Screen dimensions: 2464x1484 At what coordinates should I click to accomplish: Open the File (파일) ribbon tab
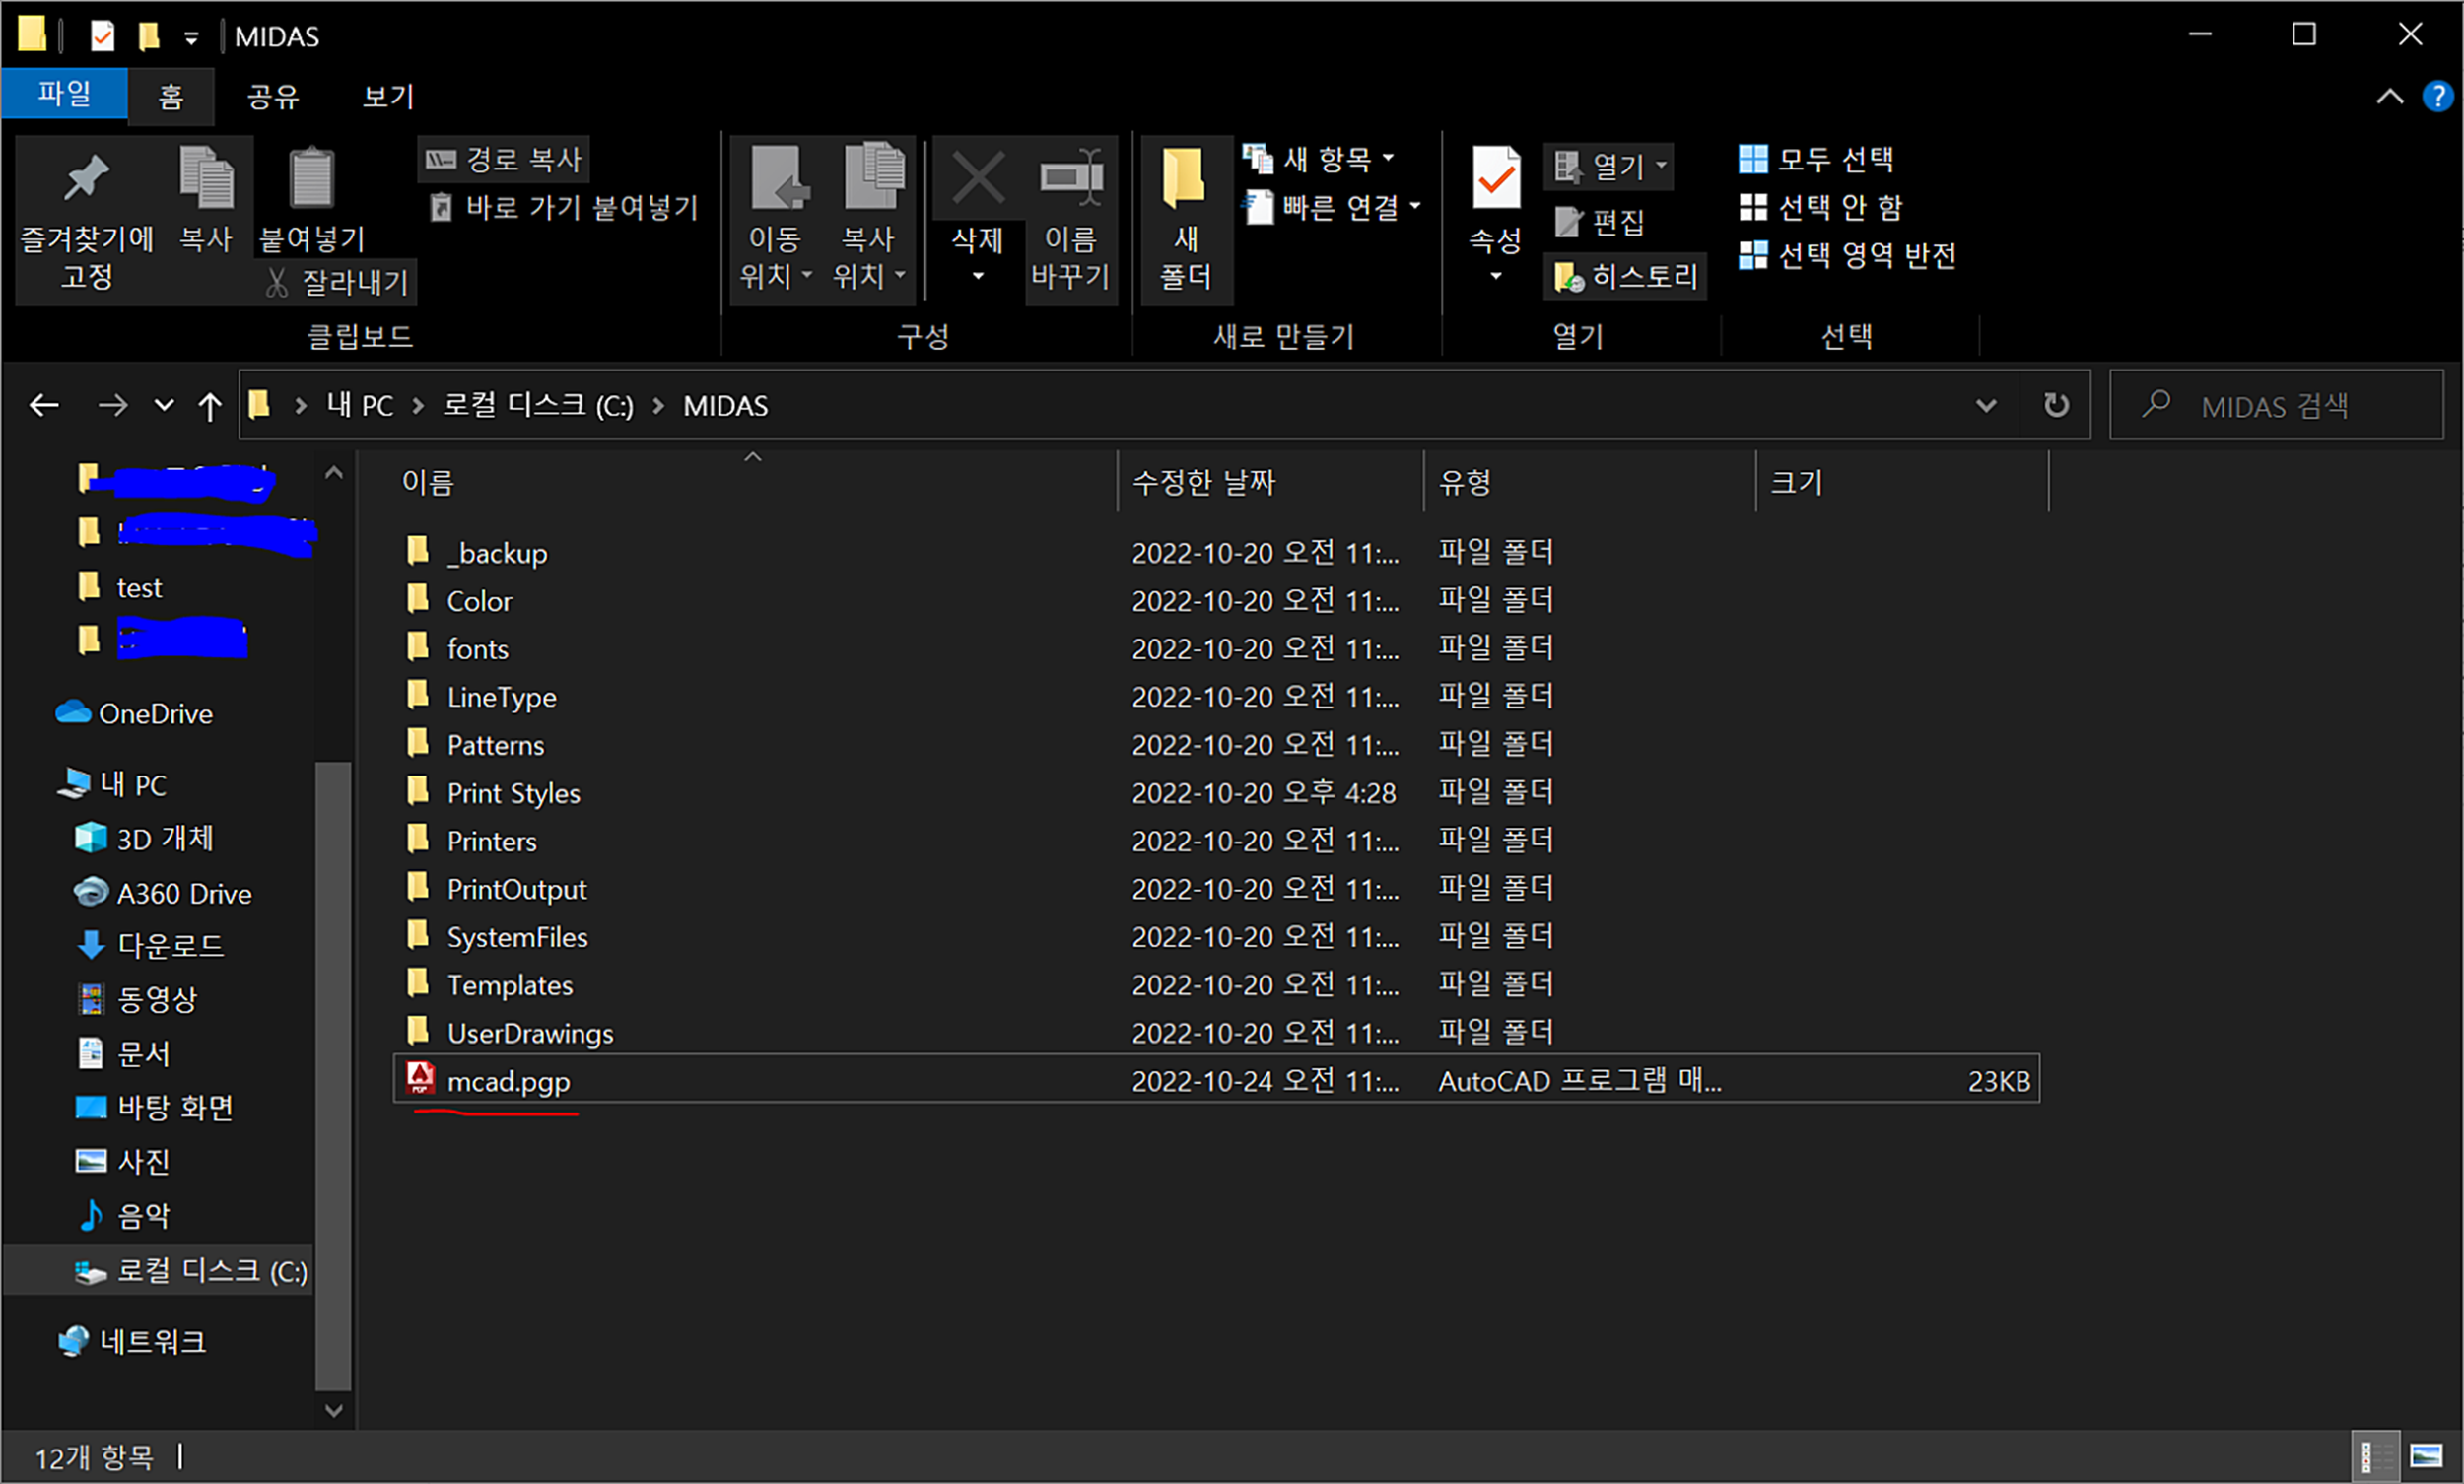pos(64,94)
